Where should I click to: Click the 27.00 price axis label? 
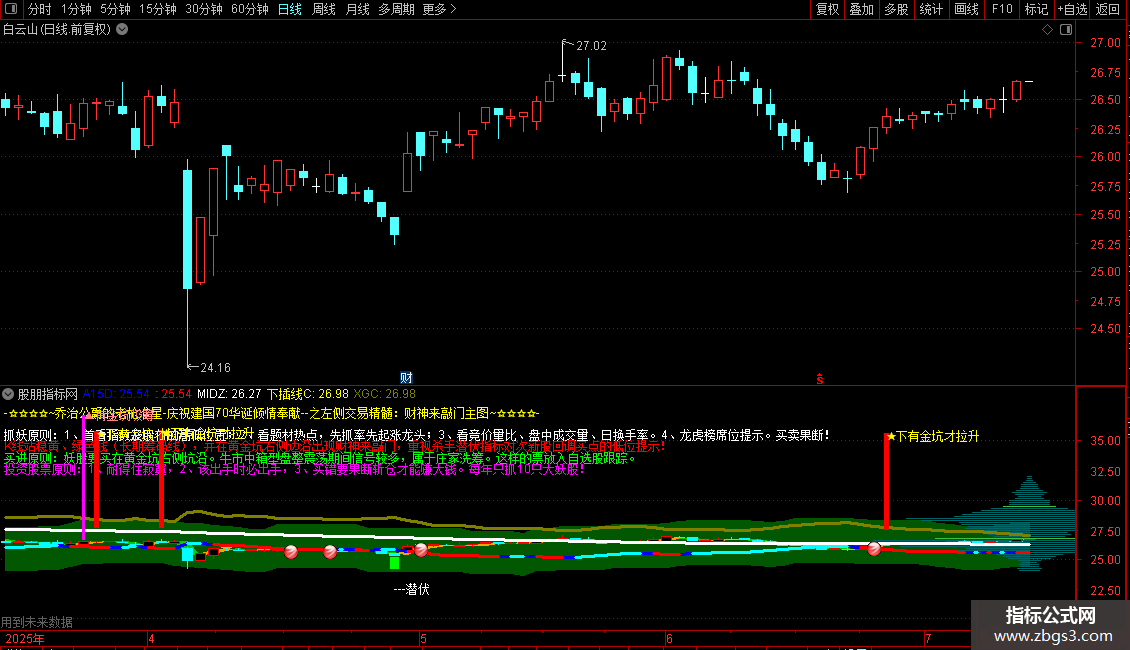[x=1105, y=43]
